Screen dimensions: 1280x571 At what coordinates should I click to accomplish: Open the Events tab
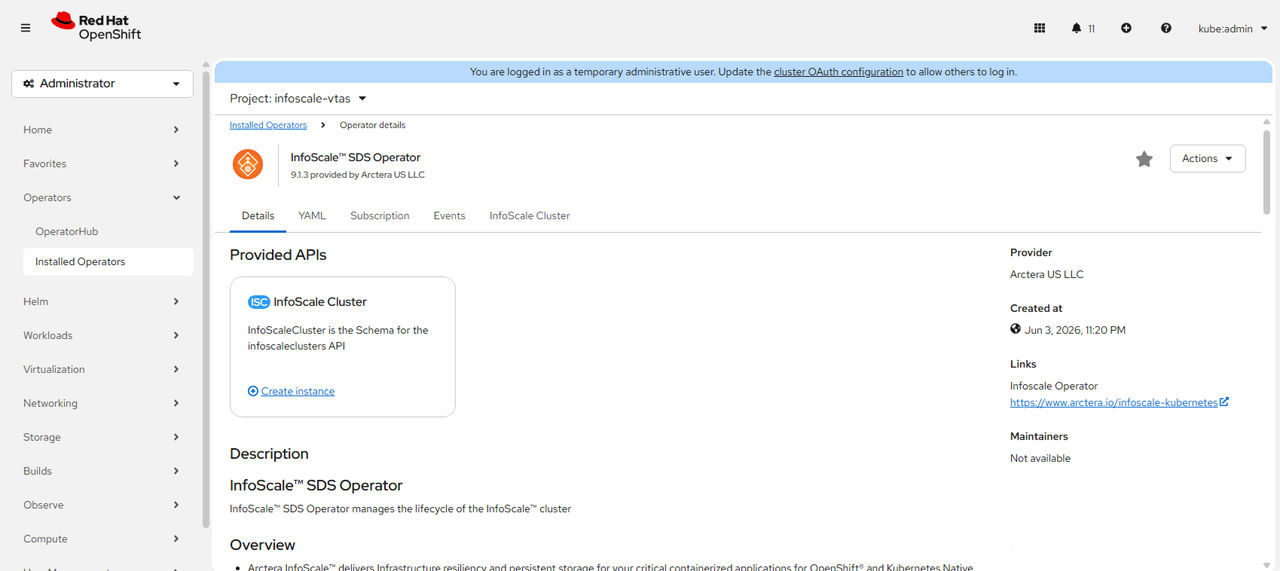[x=449, y=216]
